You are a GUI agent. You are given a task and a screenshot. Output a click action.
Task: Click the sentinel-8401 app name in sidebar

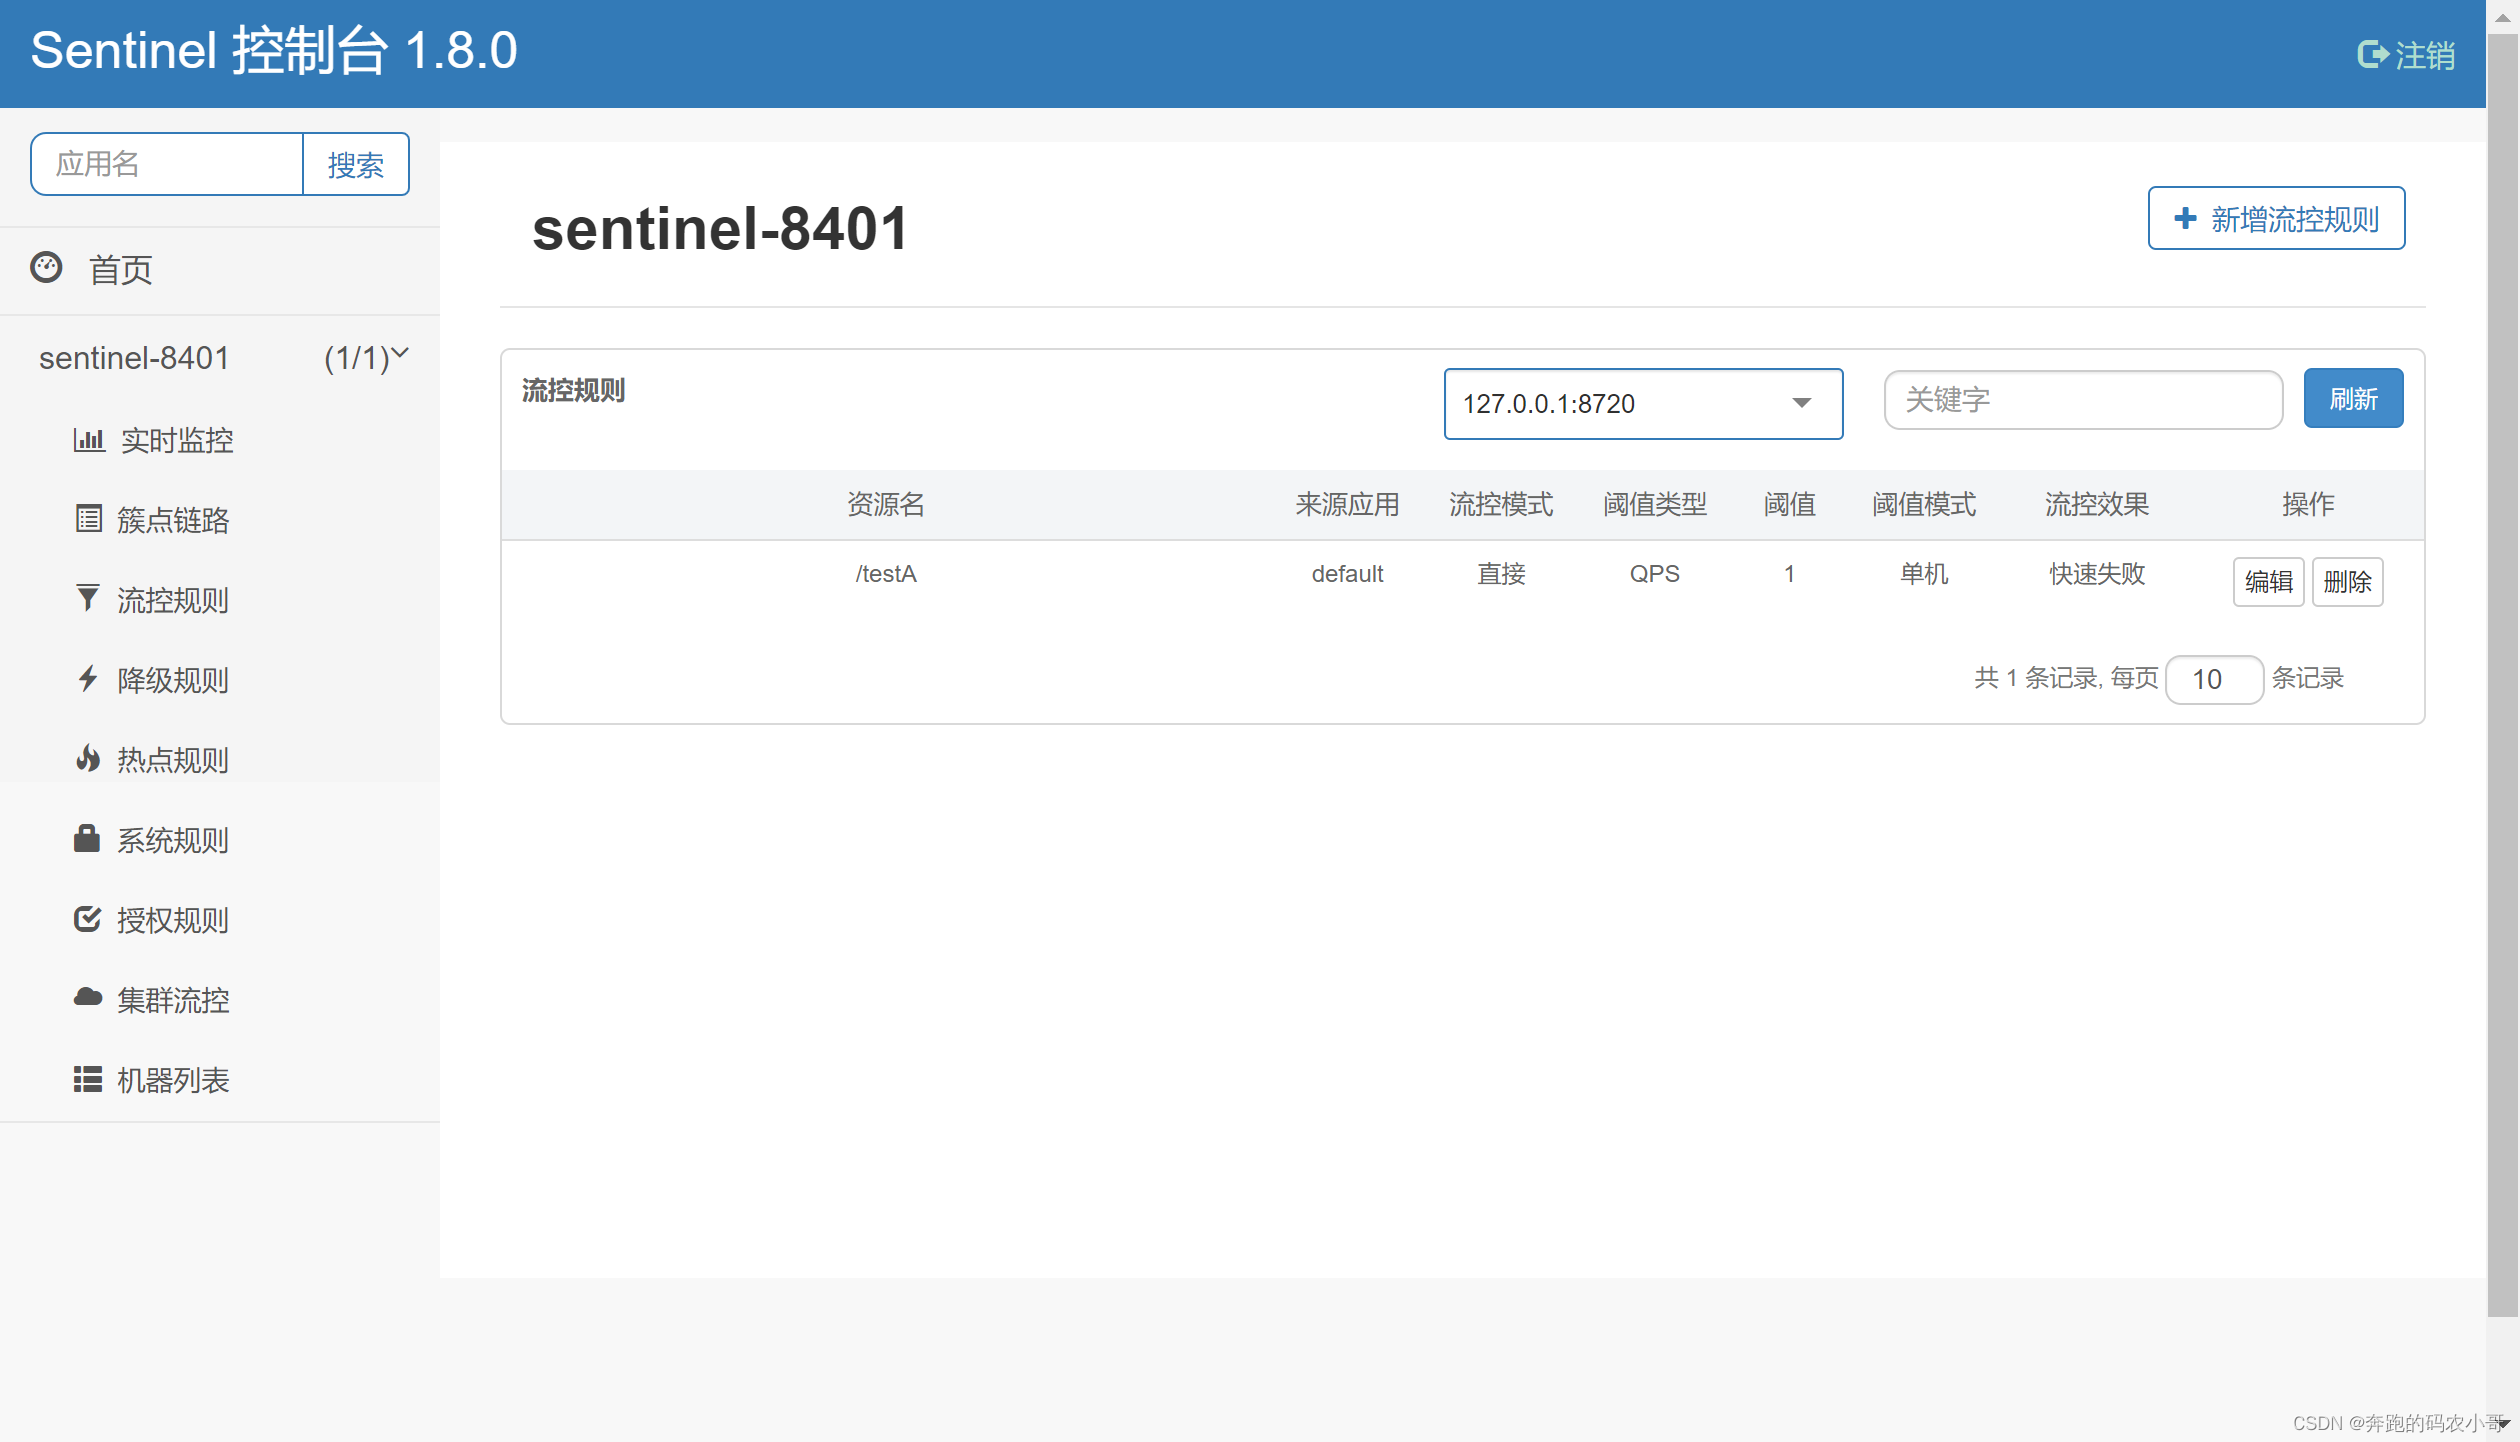134,358
